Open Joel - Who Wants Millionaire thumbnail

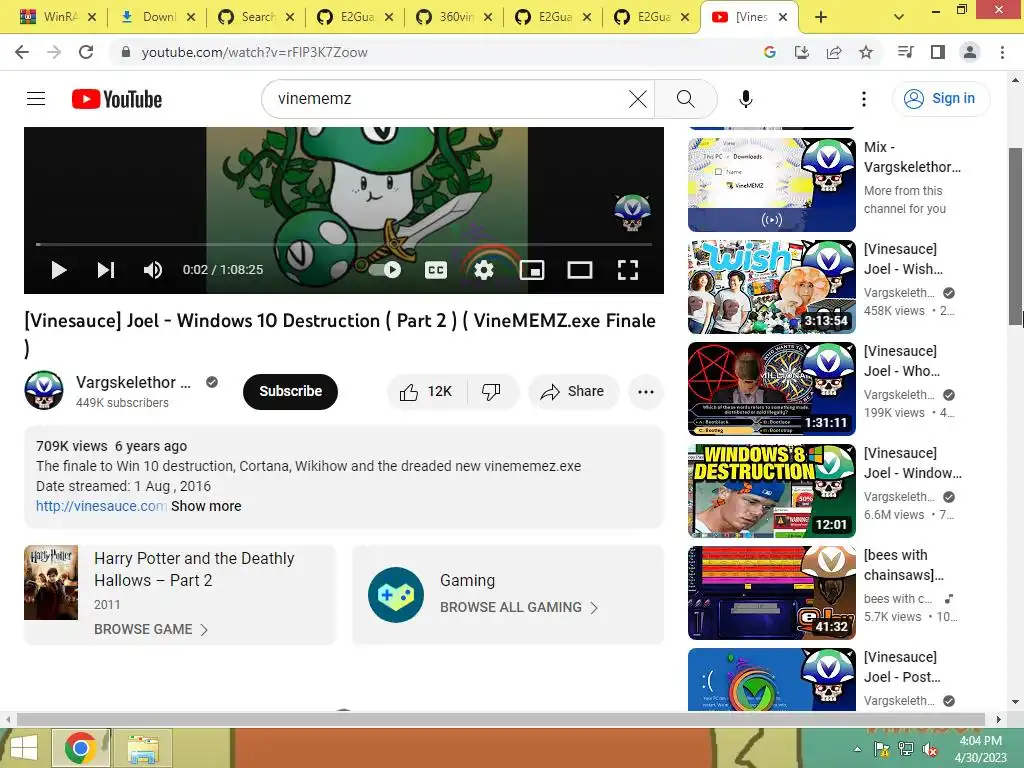771,389
